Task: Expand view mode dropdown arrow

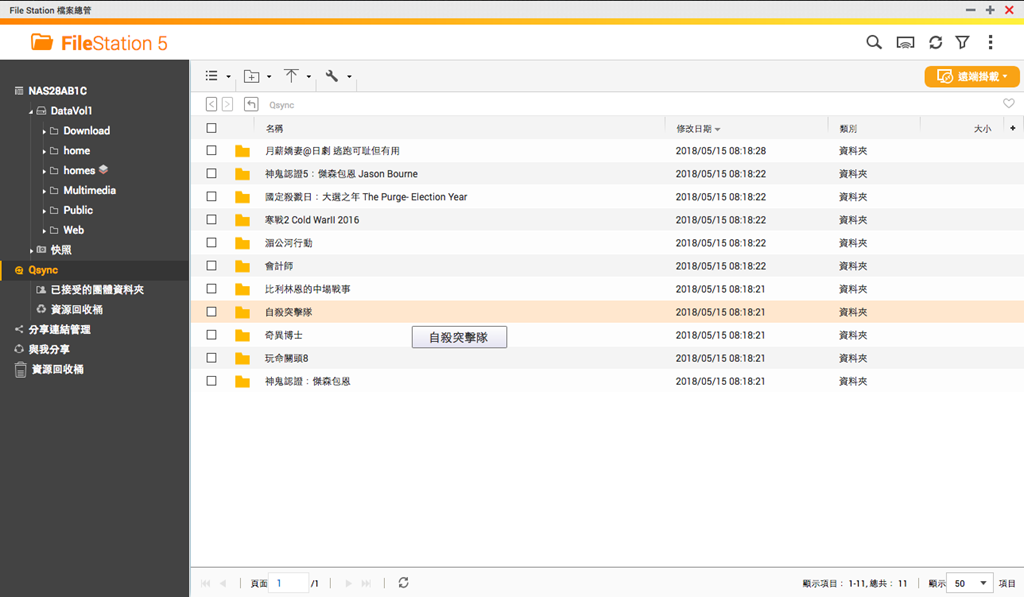Action: click(x=229, y=76)
